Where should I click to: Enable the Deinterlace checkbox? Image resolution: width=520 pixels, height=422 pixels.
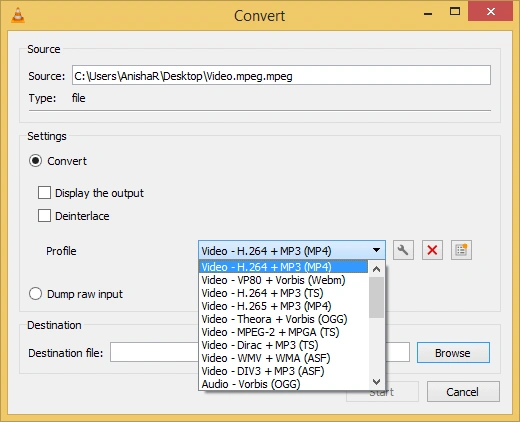pyautogui.click(x=44, y=216)
